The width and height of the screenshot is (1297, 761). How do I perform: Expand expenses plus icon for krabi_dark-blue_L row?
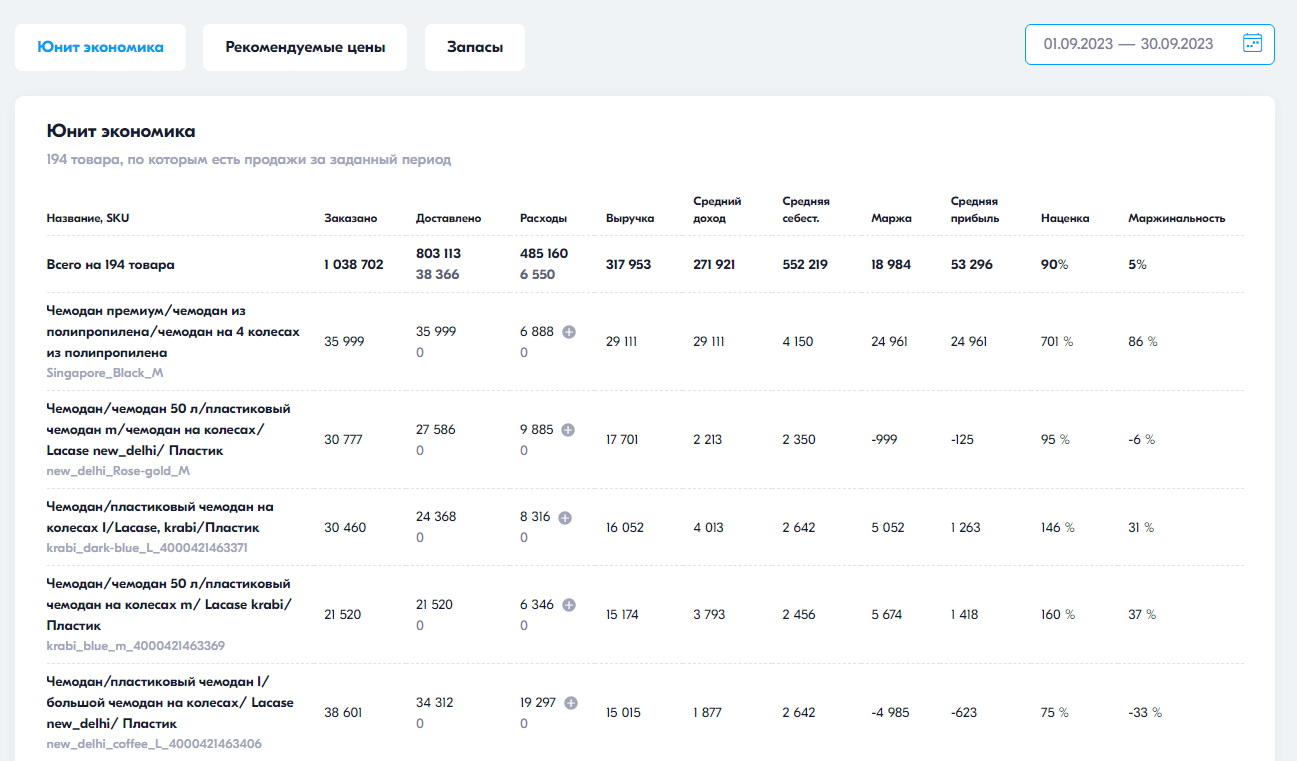(x=565, y=517)
